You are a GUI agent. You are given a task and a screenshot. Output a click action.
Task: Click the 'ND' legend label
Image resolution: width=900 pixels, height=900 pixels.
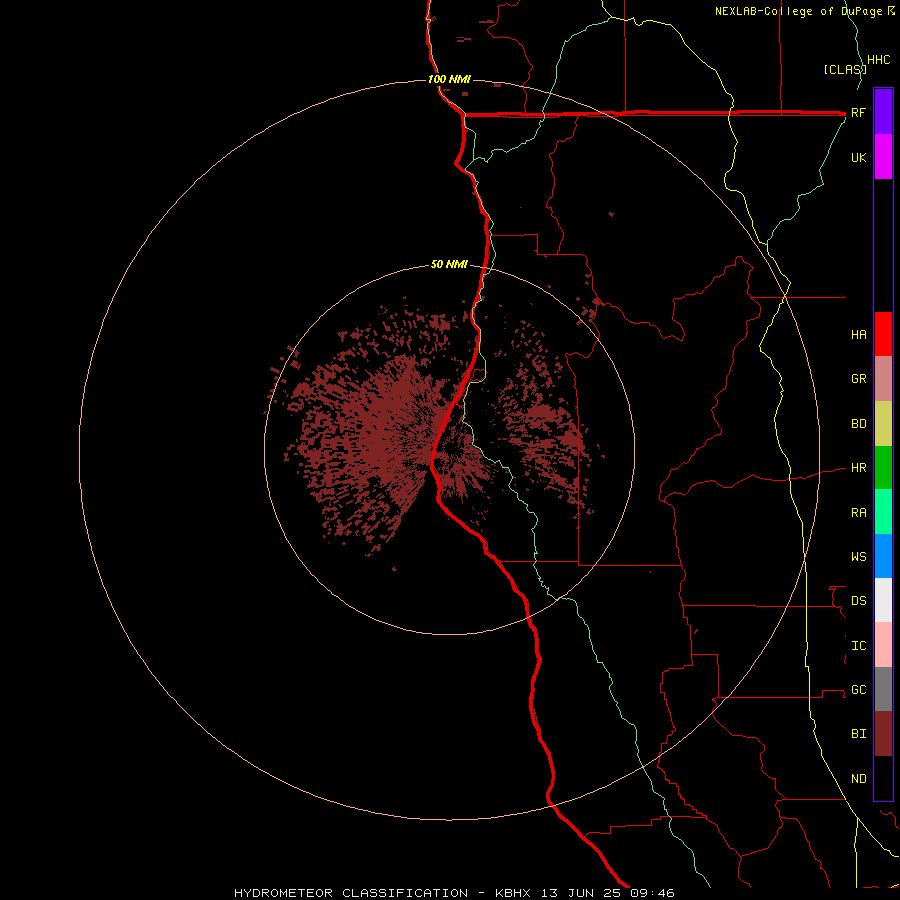(858, 779)
